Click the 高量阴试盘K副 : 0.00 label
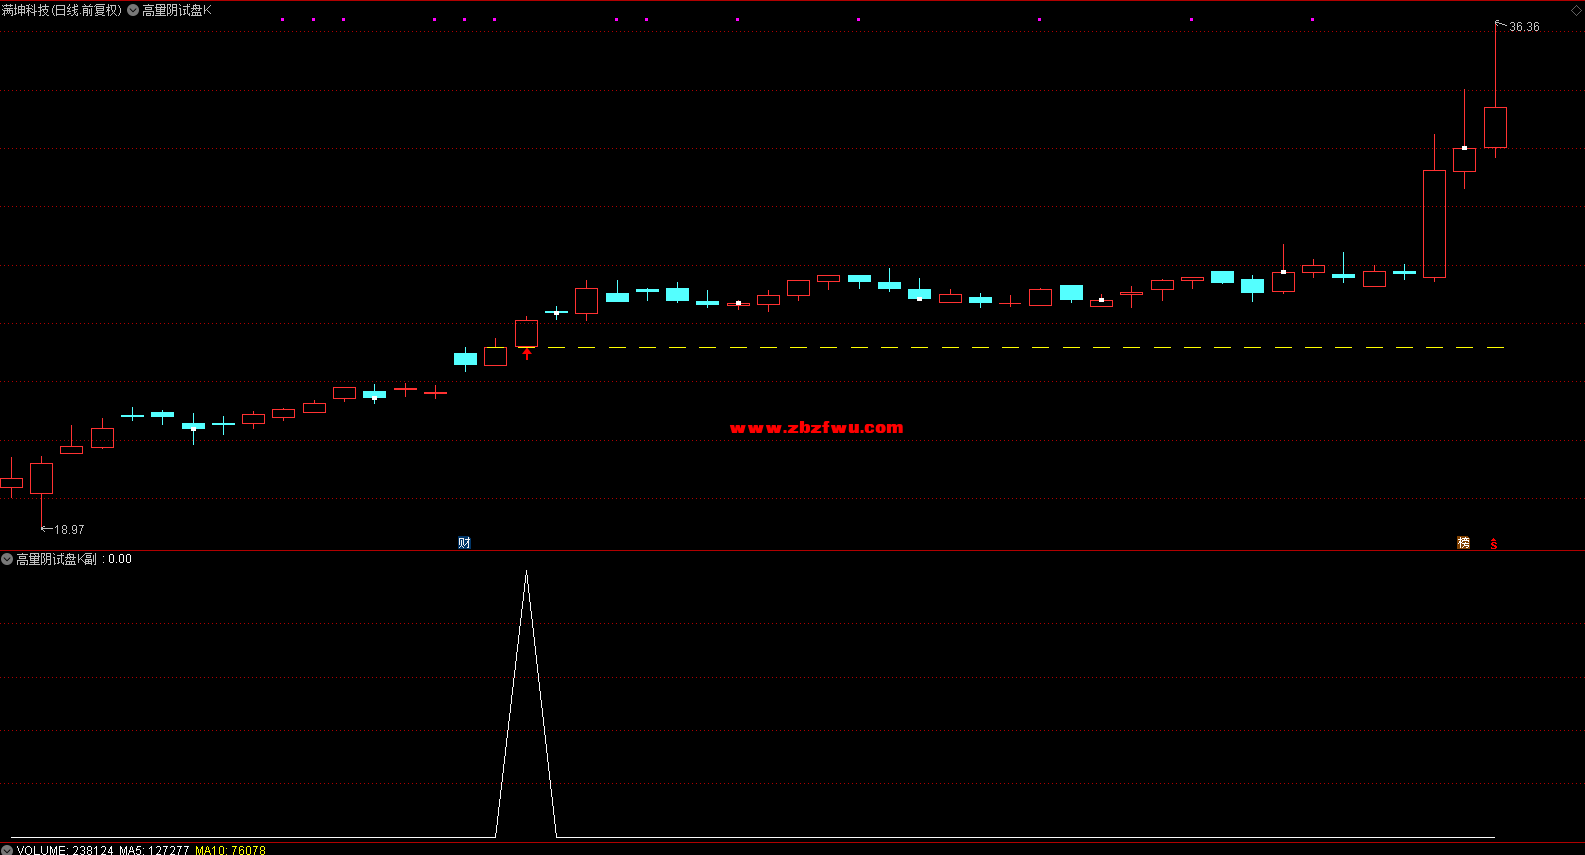Screen dimensions: 1585x855 click(x=74, y=559)
